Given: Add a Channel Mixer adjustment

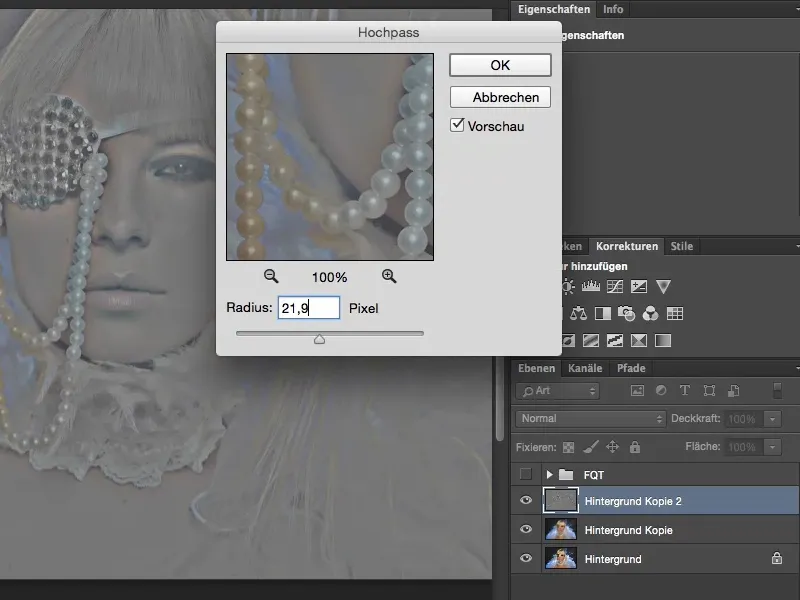Looking at the screenshot, I should 651,313.
